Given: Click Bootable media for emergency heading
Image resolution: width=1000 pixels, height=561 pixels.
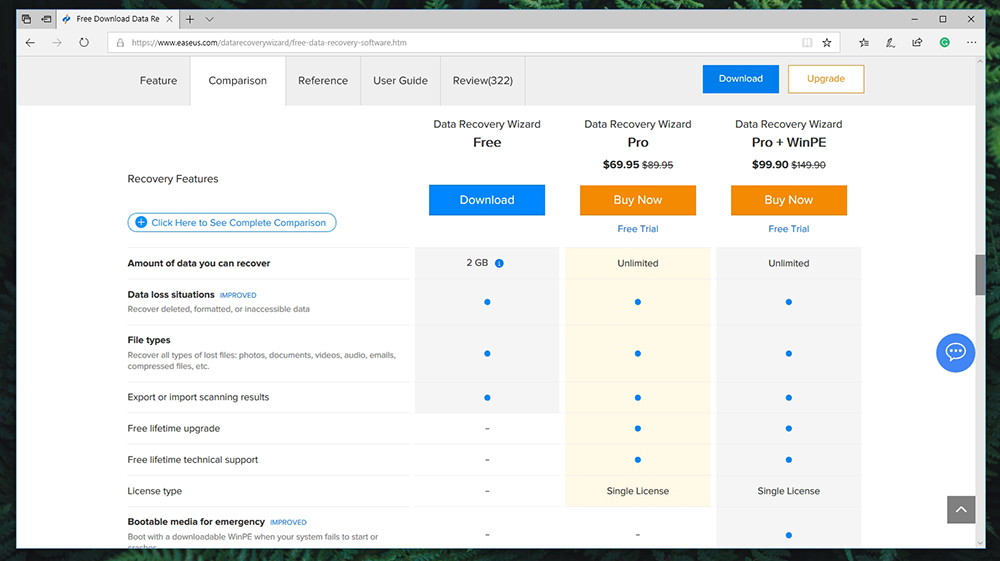Looking at the screenshot, I should pyautogui.click(x=196, y=521).
